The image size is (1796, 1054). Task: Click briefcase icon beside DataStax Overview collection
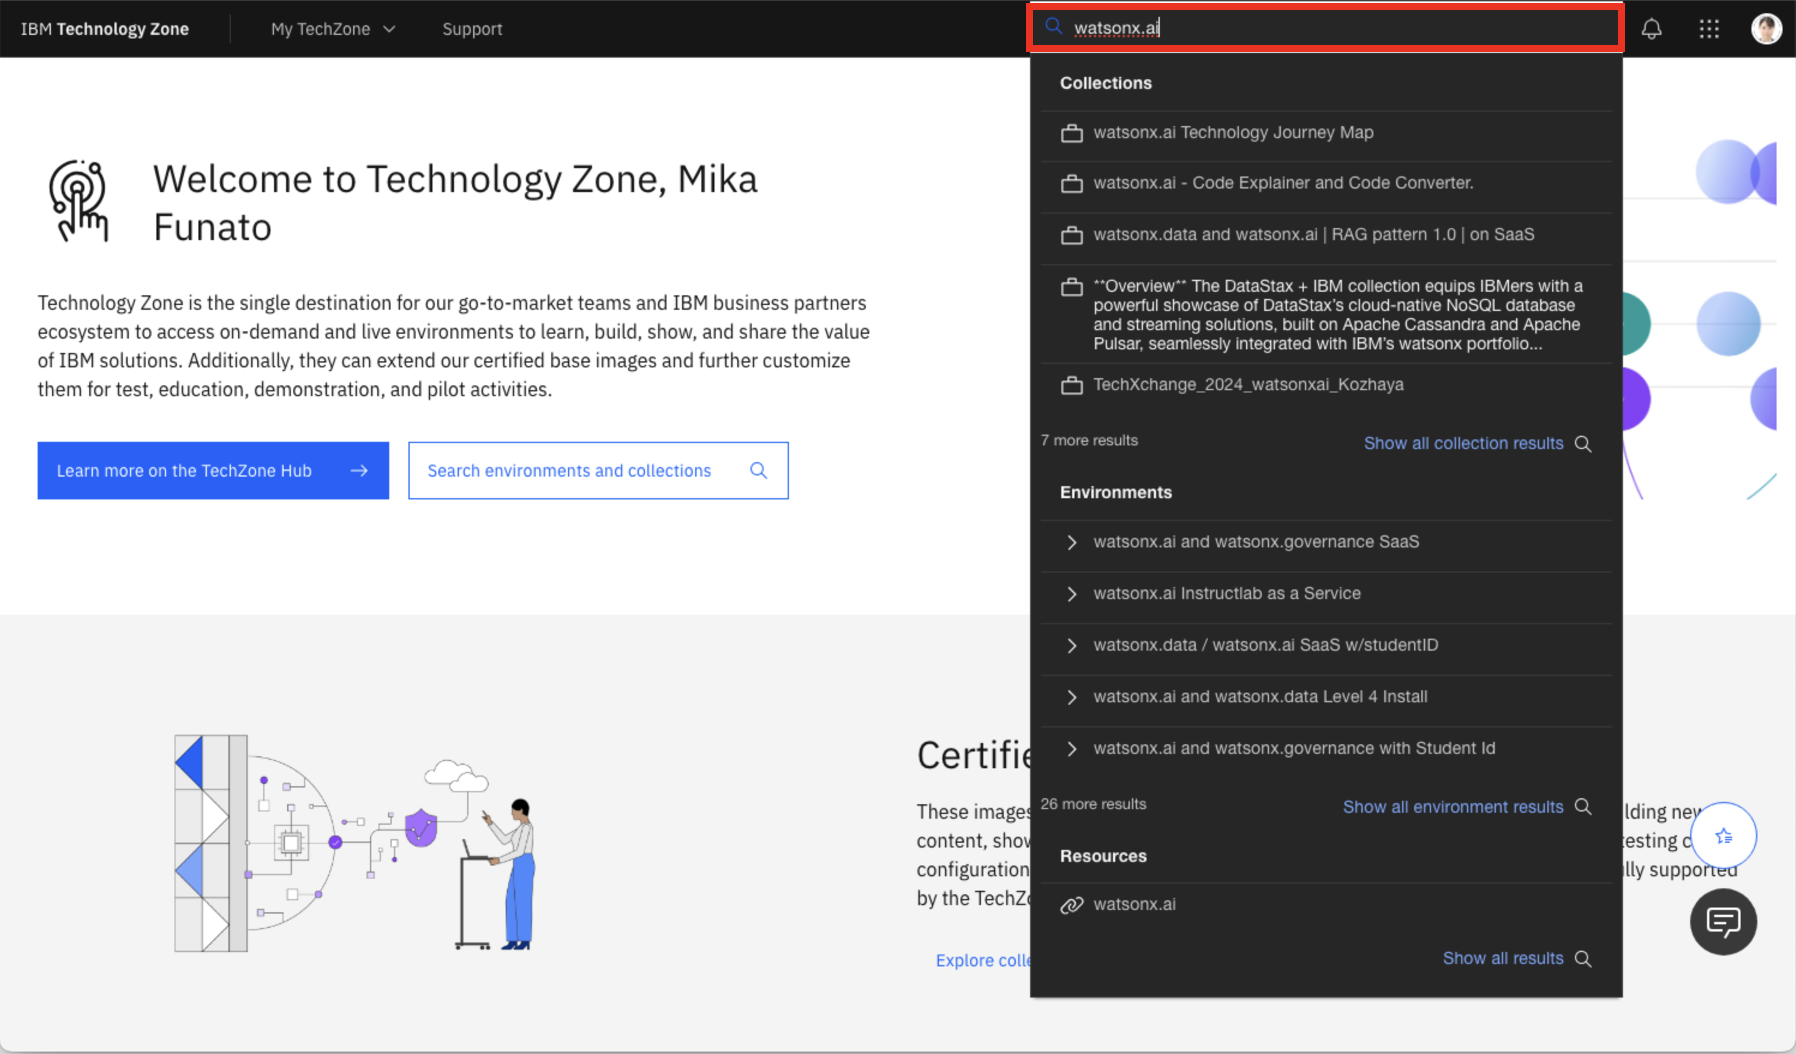[x=1072, y=287]
